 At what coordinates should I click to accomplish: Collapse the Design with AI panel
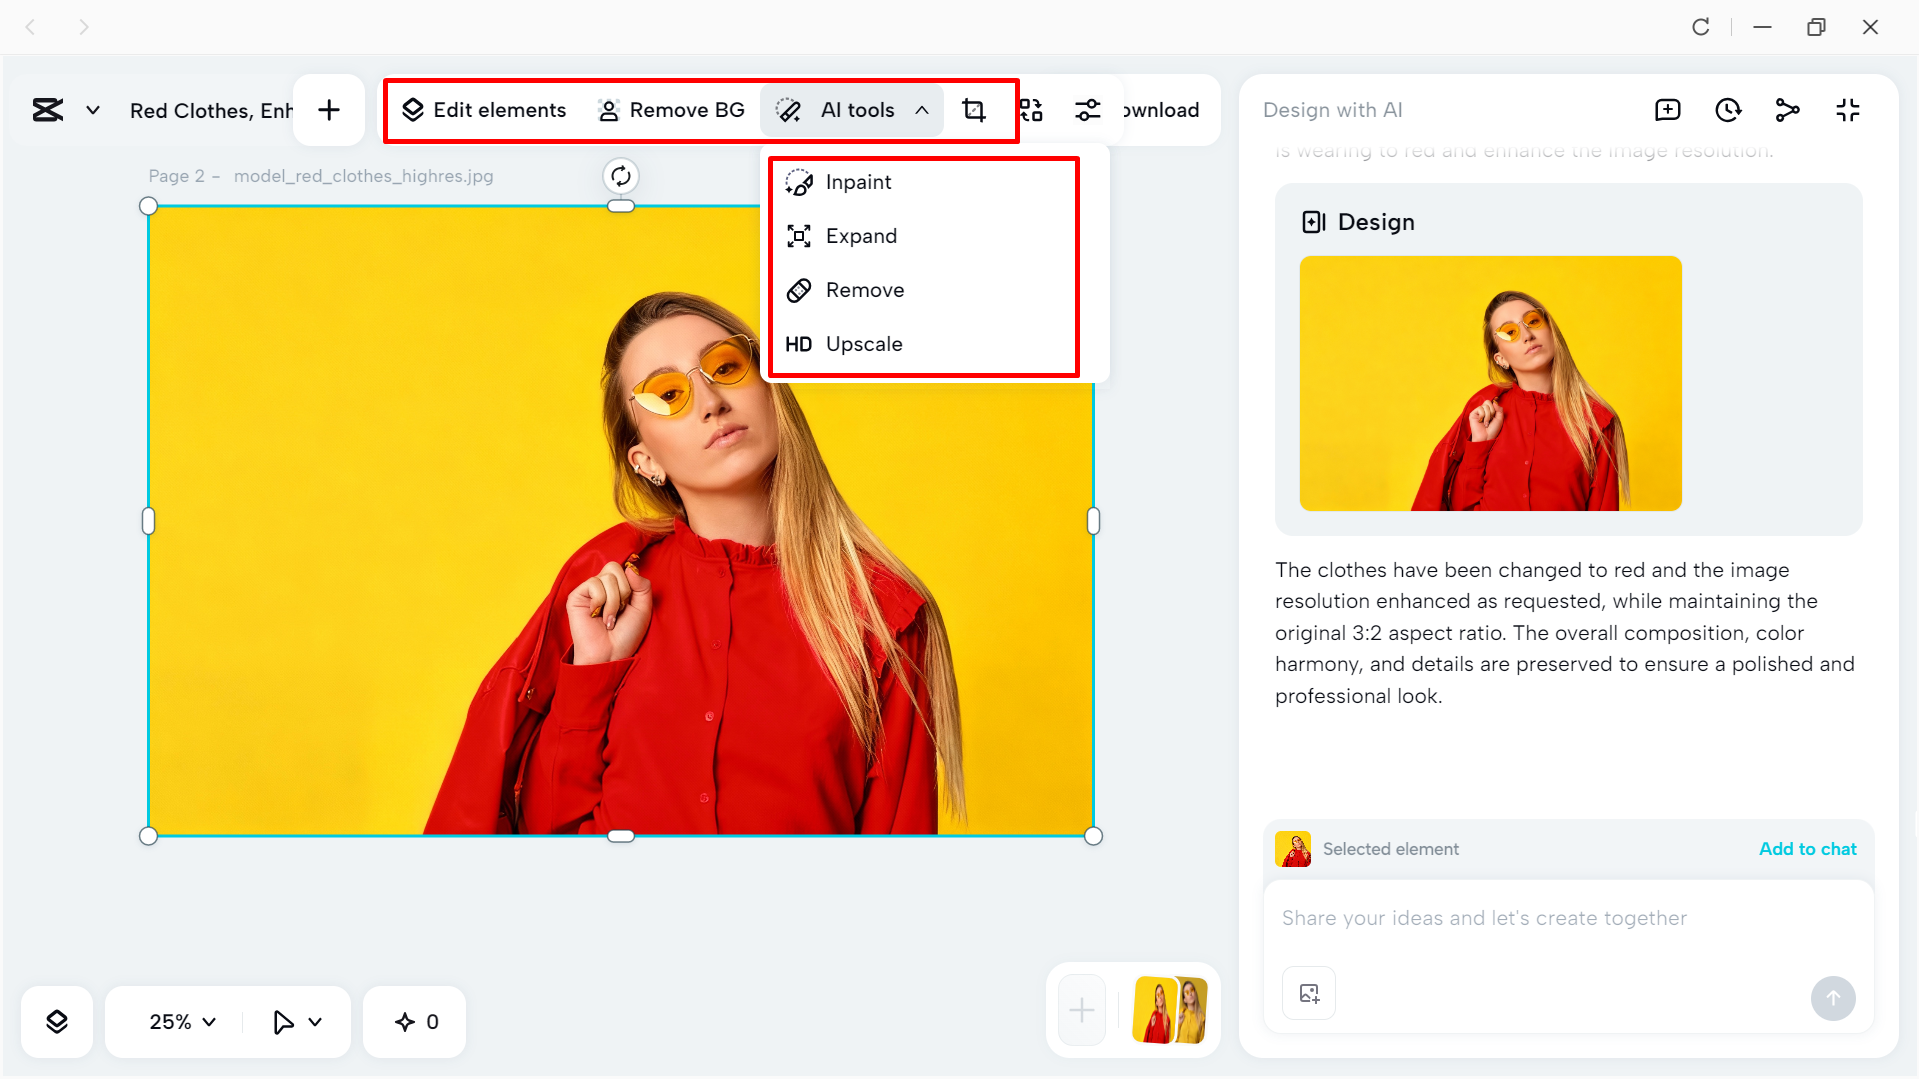coord(1848,110)
